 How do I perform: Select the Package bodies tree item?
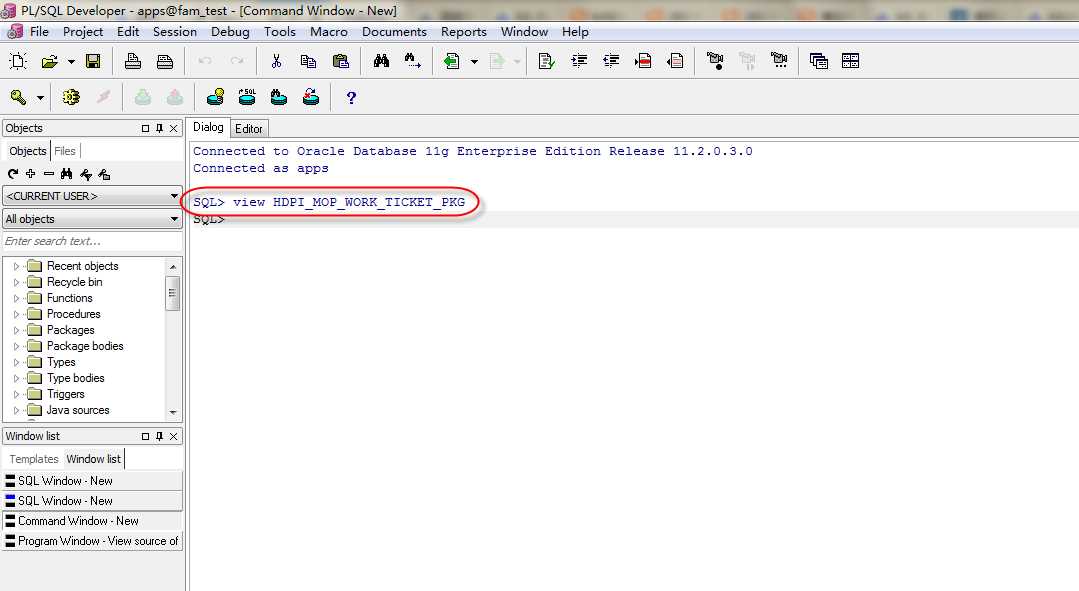pyautogui.click(x=85, y=346)
